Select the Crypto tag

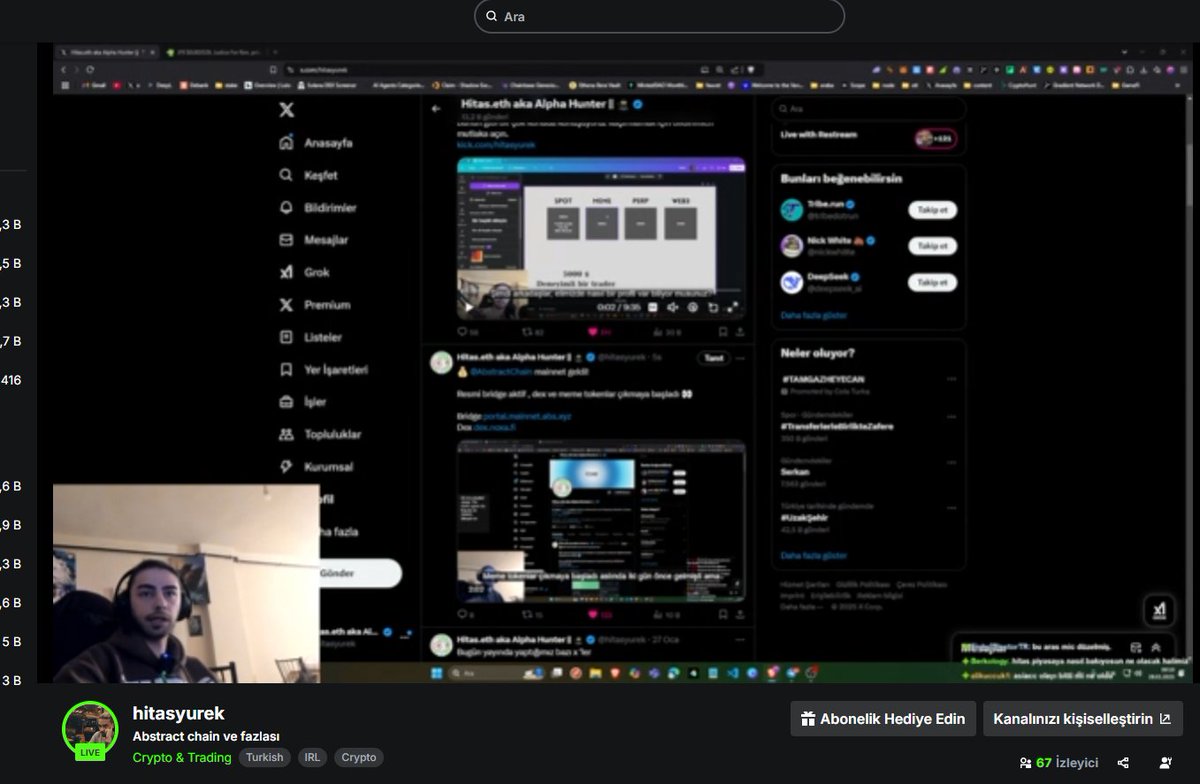359,757
